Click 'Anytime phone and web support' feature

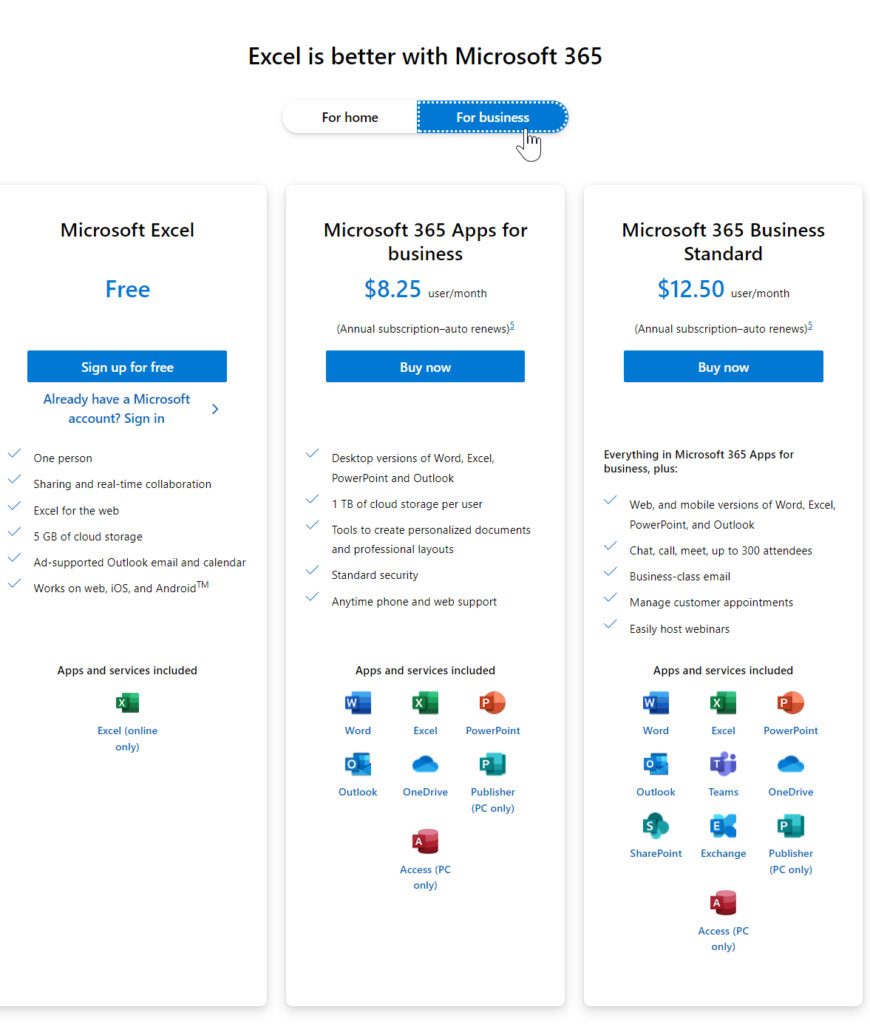click(x=414, y=601)
